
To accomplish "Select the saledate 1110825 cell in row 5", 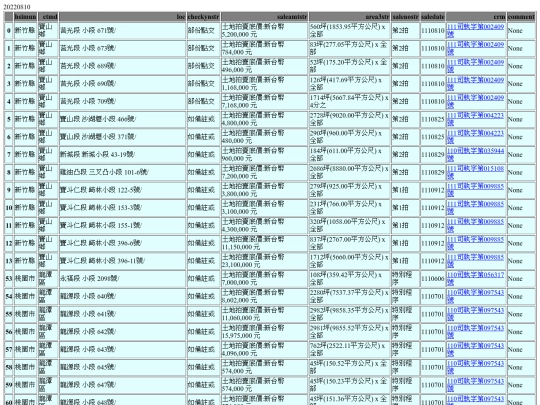I will coord(433,119).
